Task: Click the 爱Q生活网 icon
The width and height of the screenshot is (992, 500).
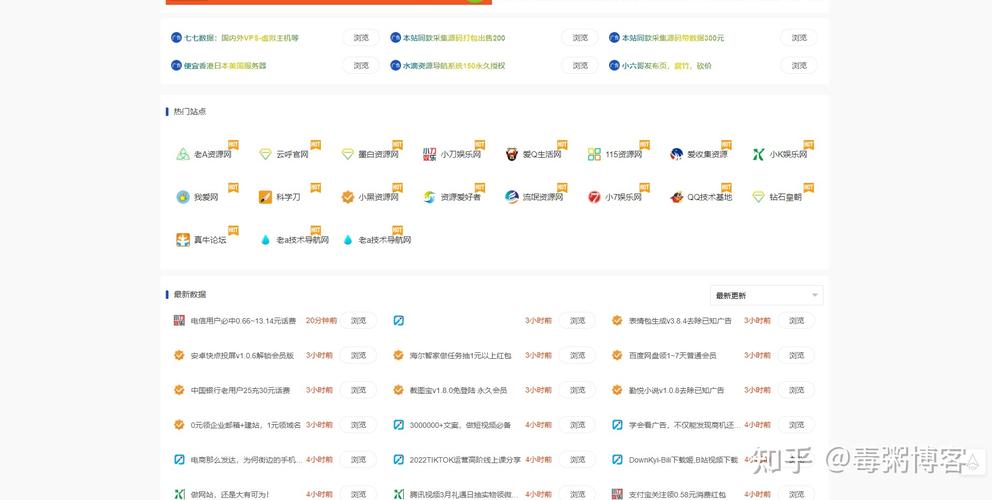Action: [512, 154]
